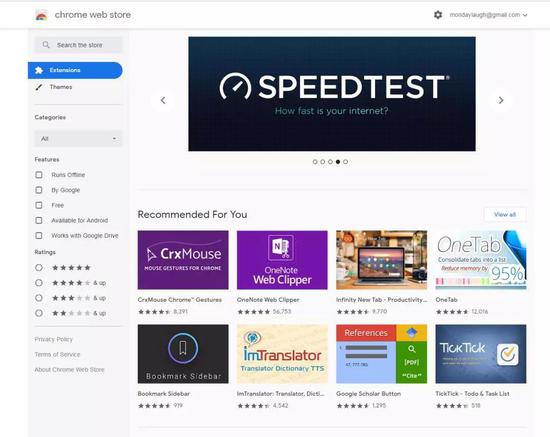Check Available for Android filter

pos(39,220)
